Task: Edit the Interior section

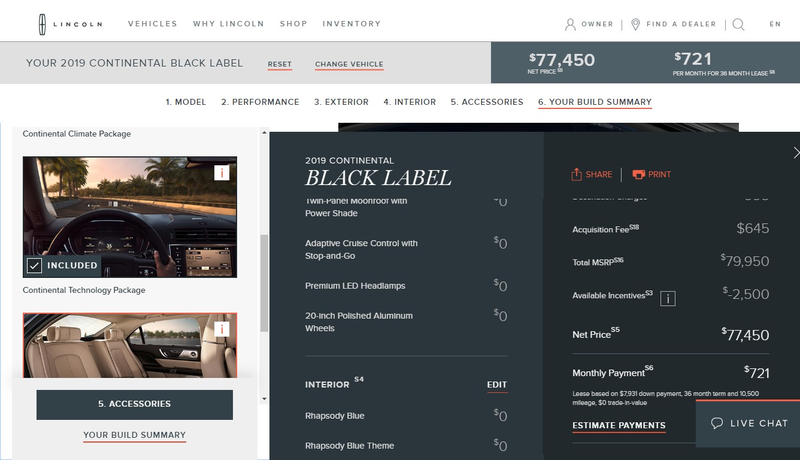Action: pyautogui.click(x=497, y=385)
